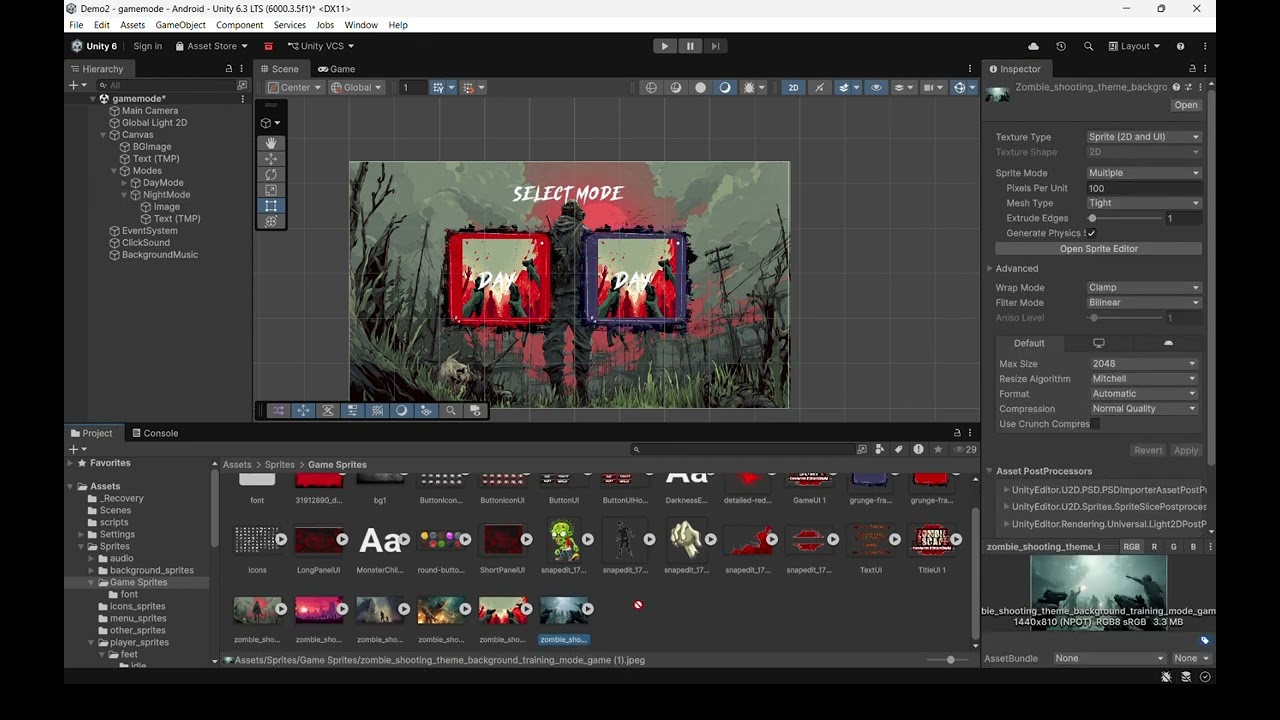Viewport: 1280px width, 720px height.
Task: Open the Center pivot dropdown
Action: coord(294,87)
